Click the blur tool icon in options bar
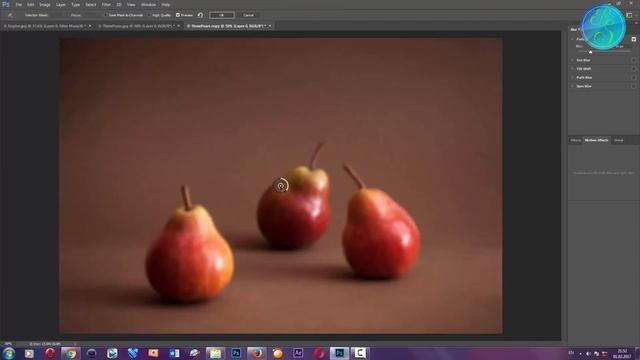The height and width of the screenshot is (360, 640). coord(10,15)
